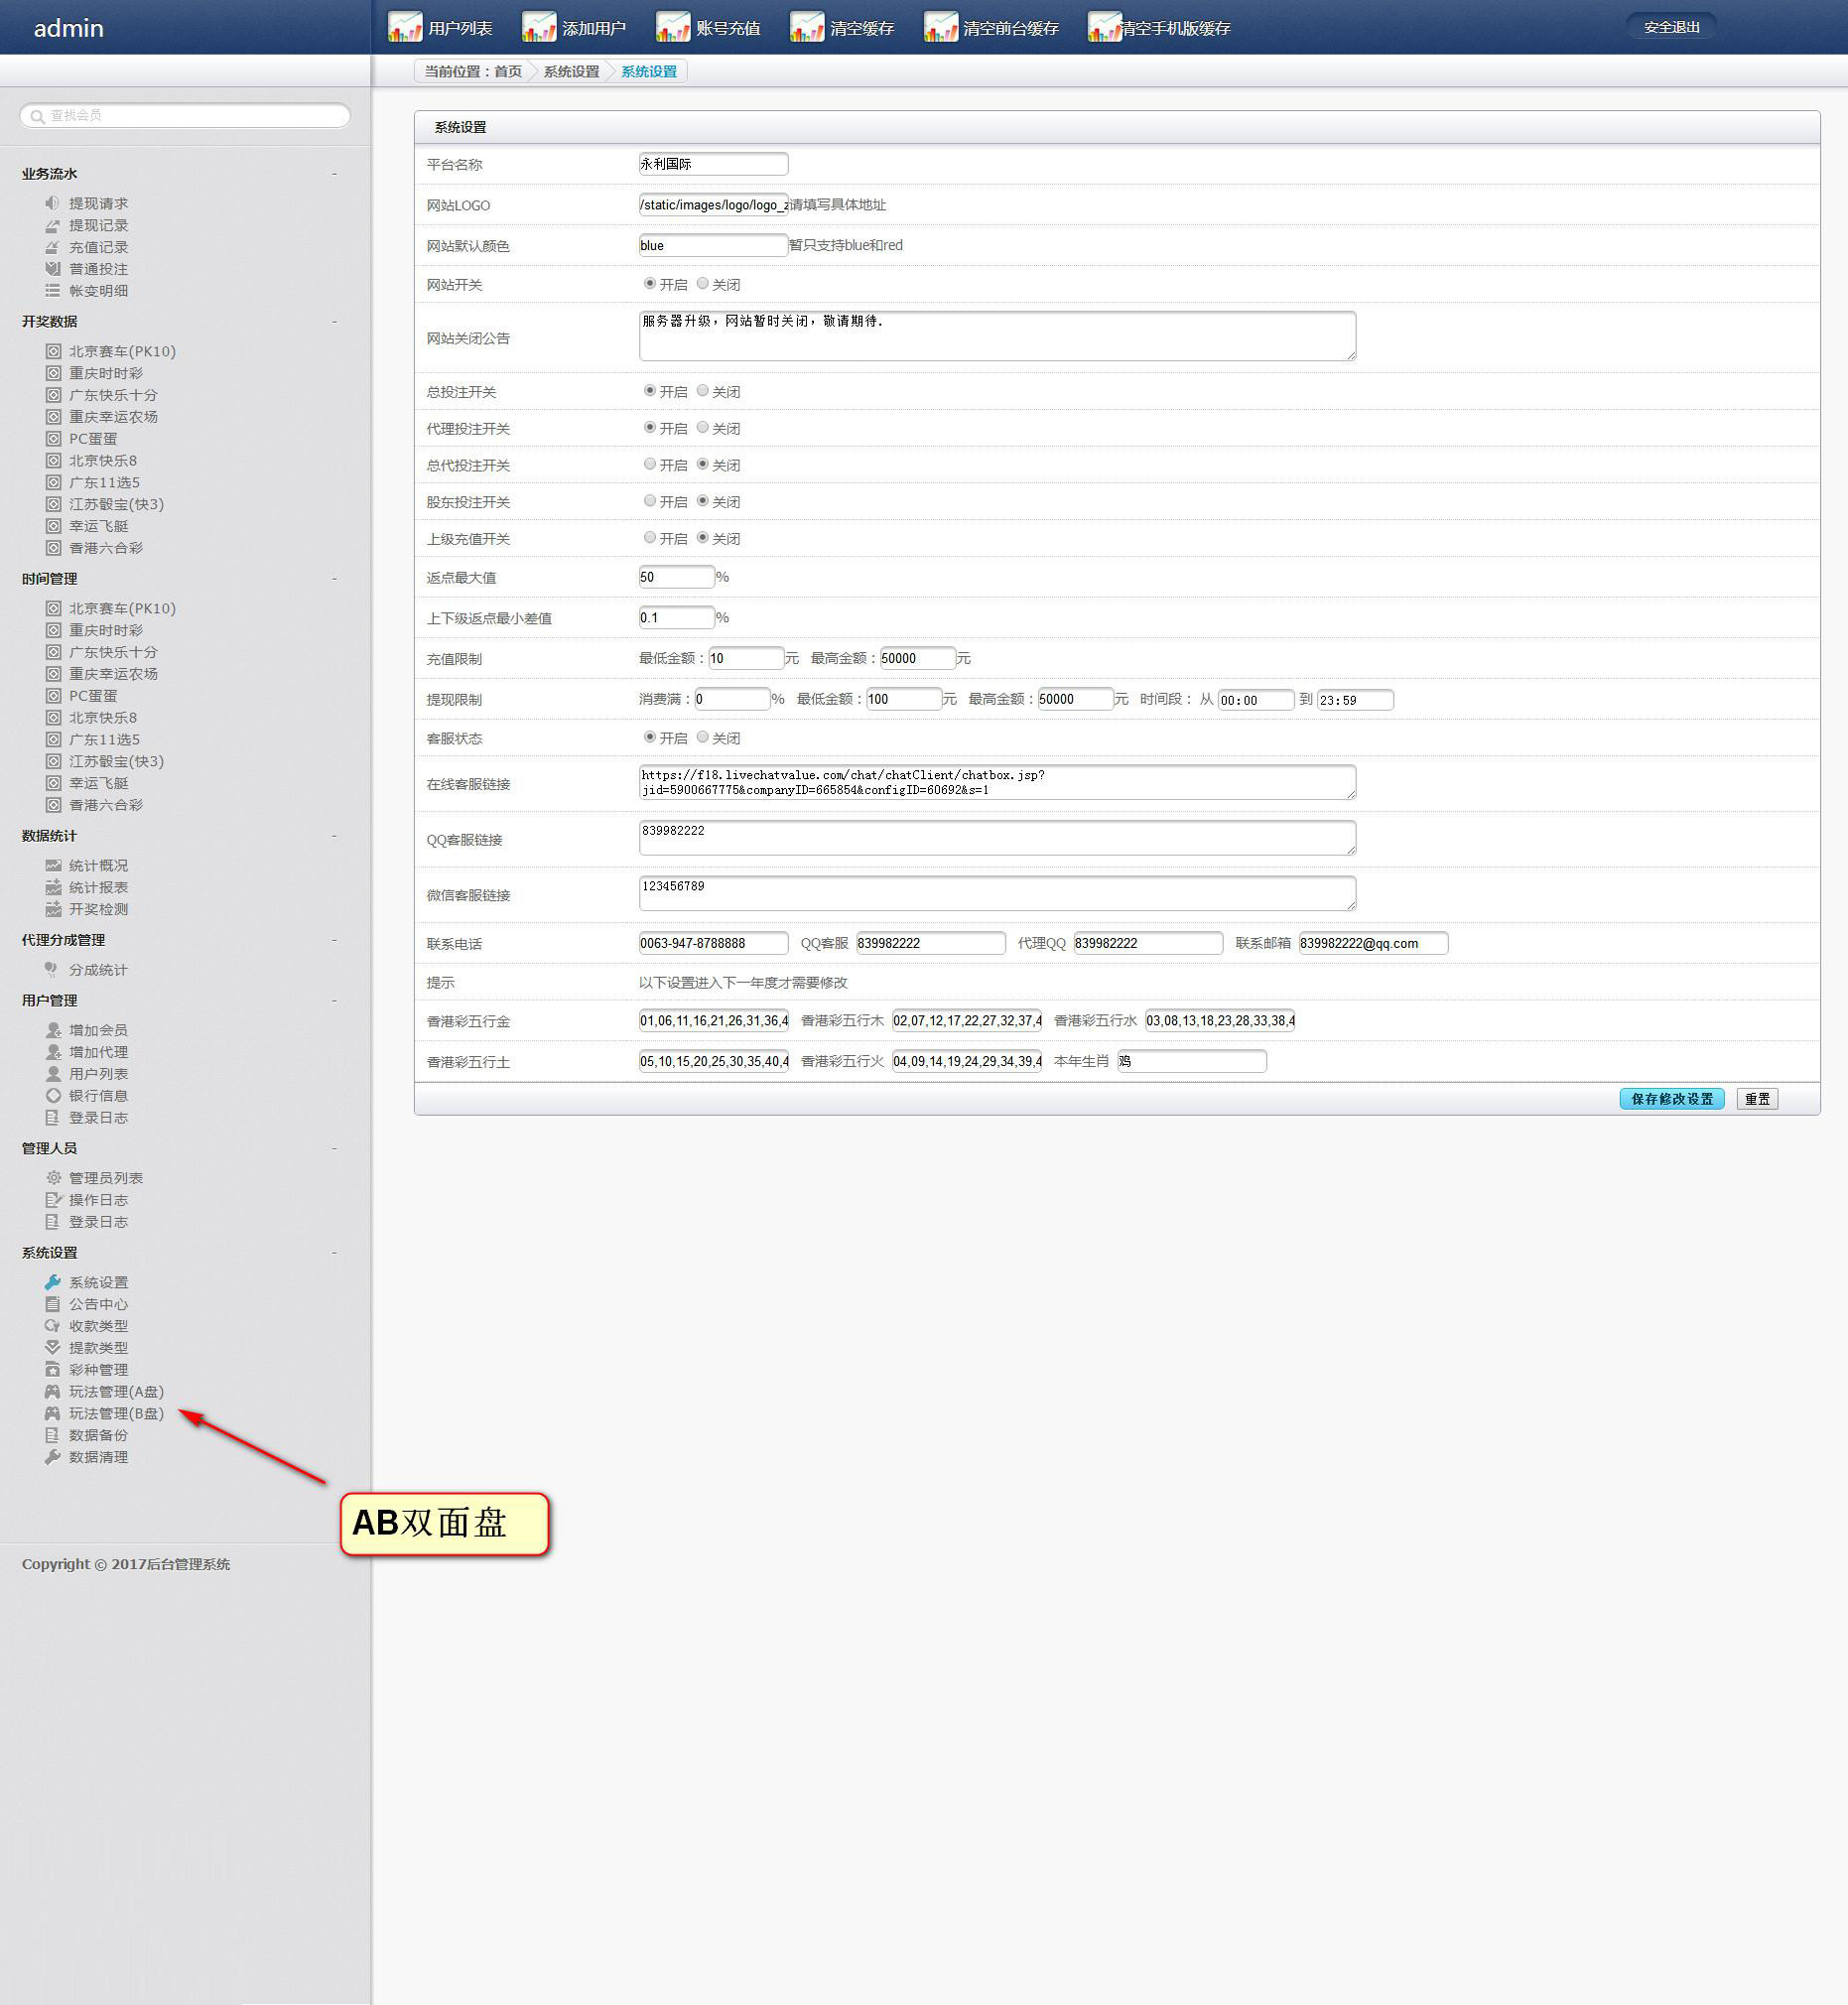Set 股东投注开关 to 开启
Viewport: 1848px width, 2005px height.
[x=650, y=501]
